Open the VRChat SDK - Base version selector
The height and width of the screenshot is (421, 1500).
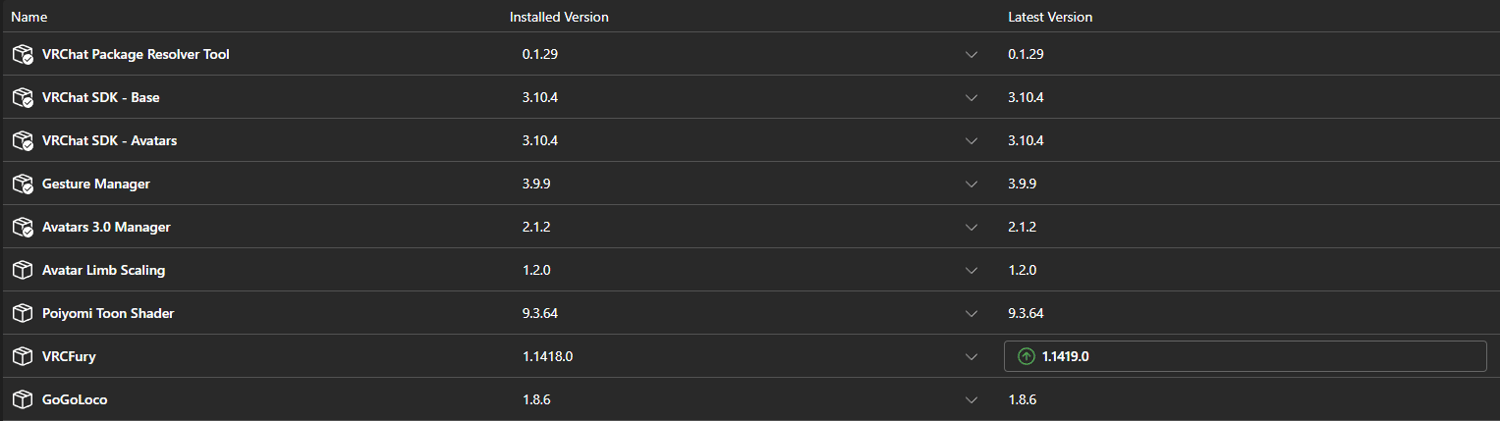tap(971, 98)
